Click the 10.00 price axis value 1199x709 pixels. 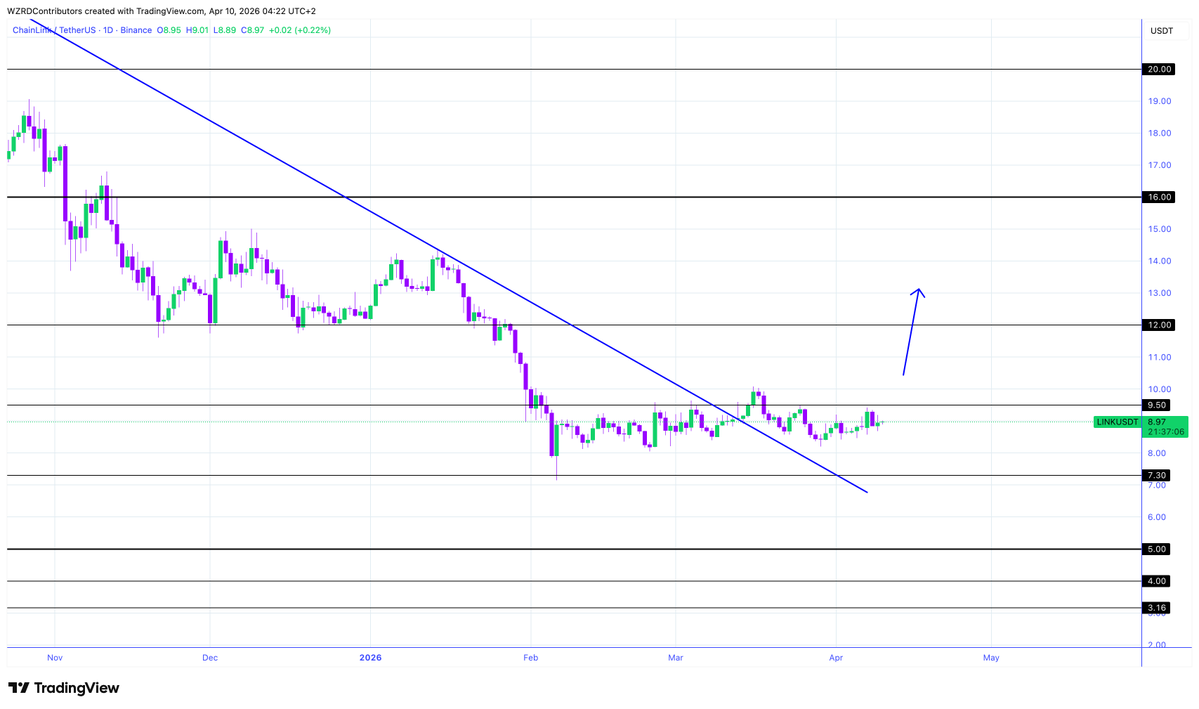(x=1159, y=389)
